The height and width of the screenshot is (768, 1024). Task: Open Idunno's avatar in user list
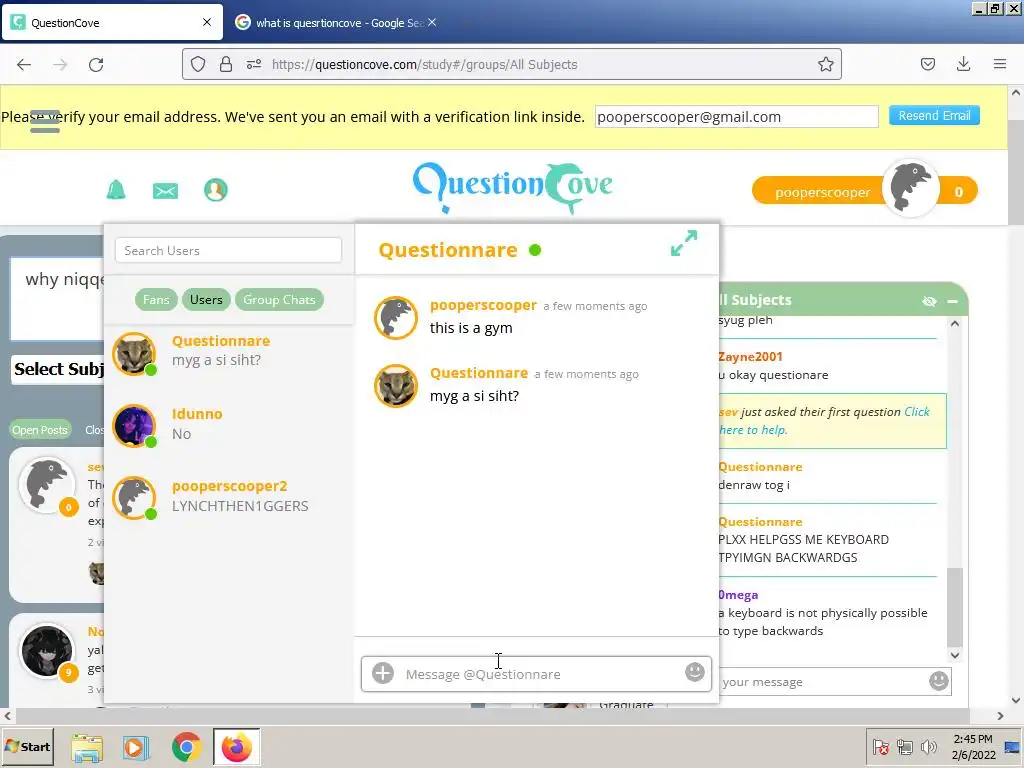134,426
